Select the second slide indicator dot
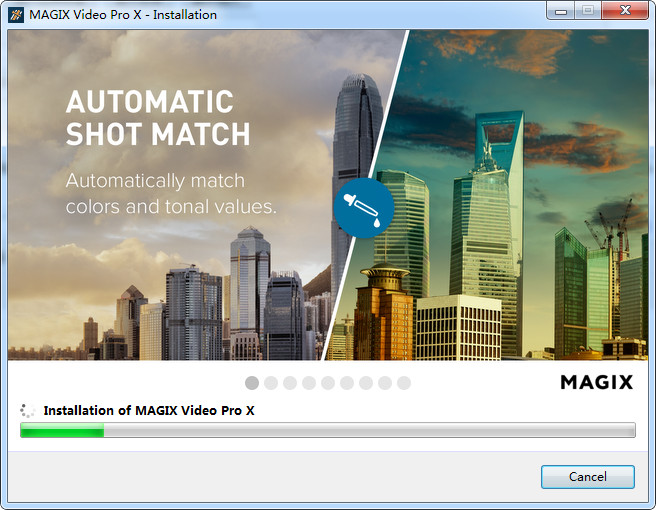Image resolution: width=656 pixels, height=510 pixels. (x=271, y=382)
